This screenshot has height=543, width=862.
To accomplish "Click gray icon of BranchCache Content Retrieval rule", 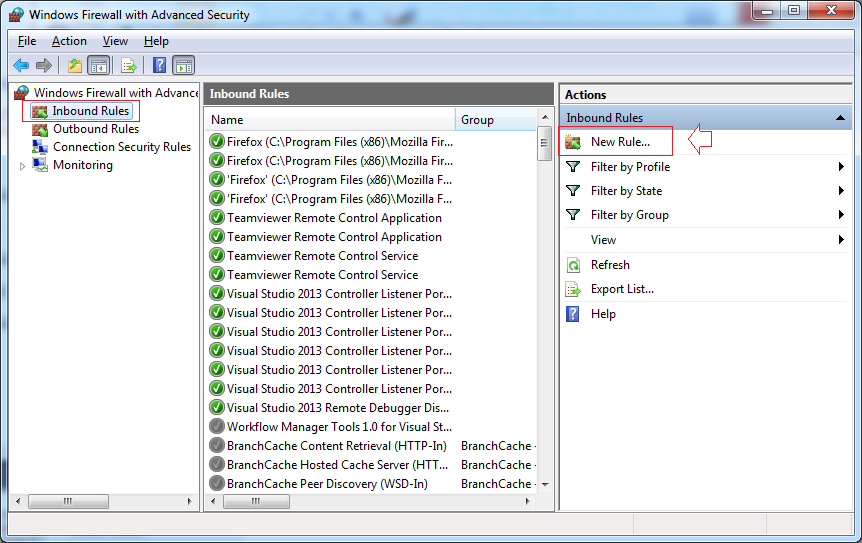I will click(217, 445).
